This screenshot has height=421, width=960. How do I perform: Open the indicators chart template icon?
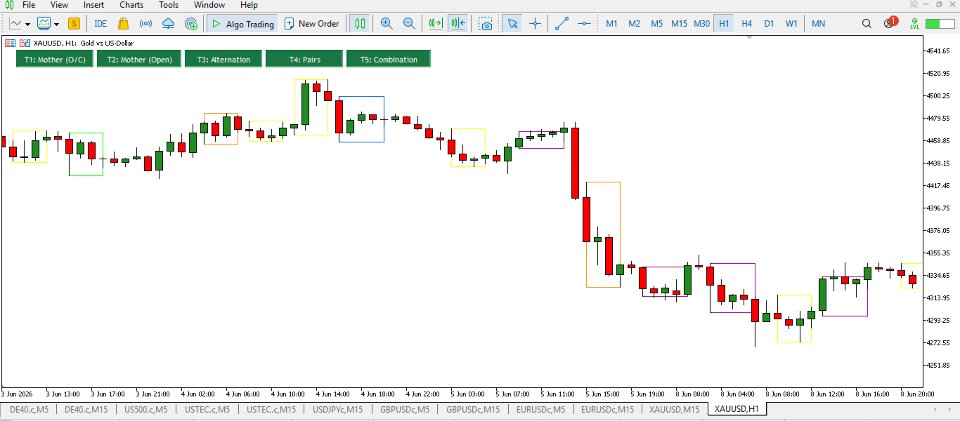pyautogui.click(x=43, y=24)
